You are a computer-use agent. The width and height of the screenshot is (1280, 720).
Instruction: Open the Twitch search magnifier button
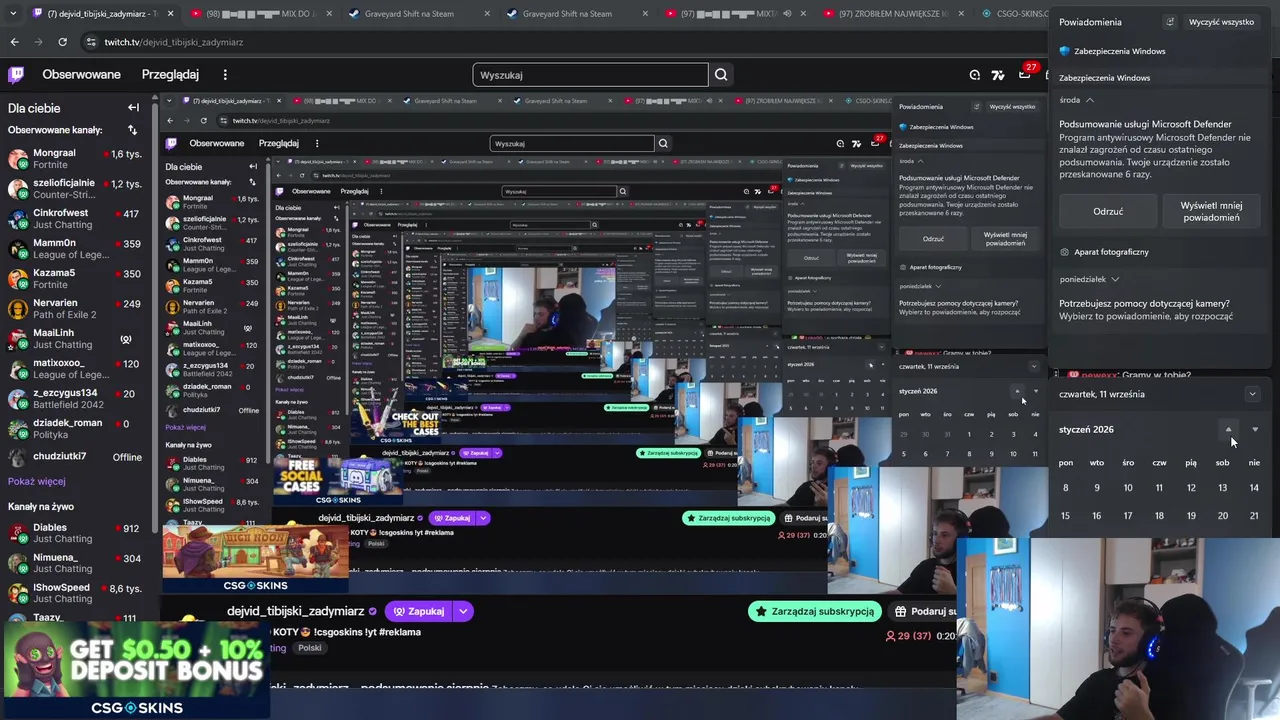[x=721, y=75]
